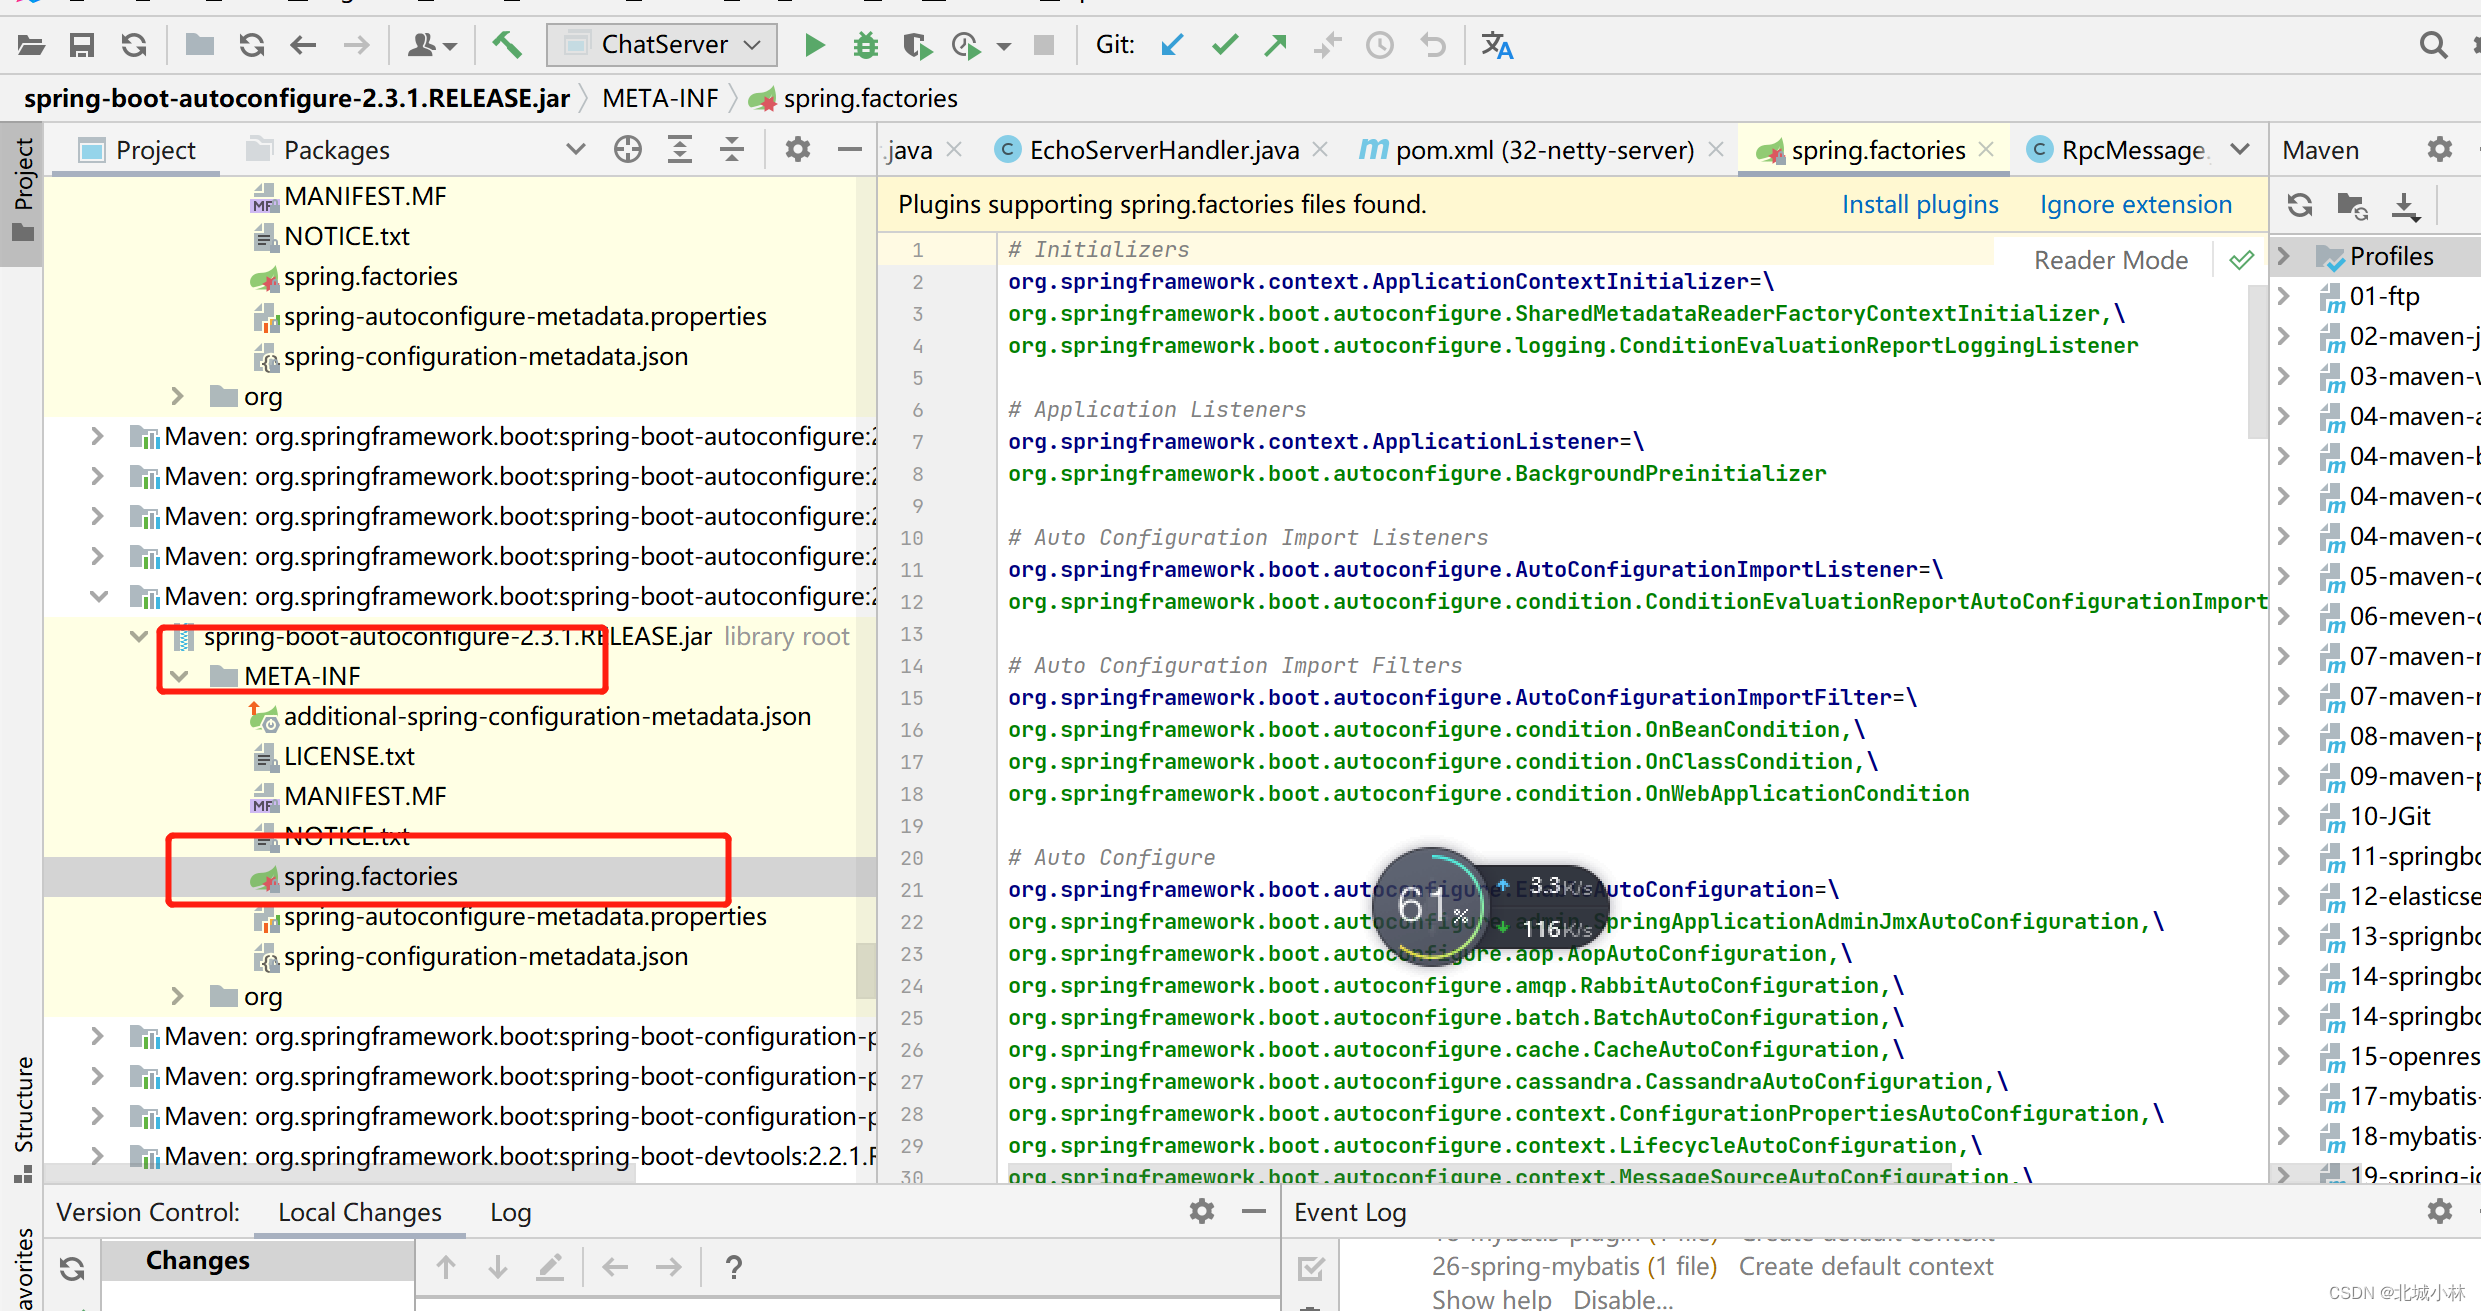Open Project panel gear settings
The width and height of the screenshot is (2481, 1311).
click(797, 150)
